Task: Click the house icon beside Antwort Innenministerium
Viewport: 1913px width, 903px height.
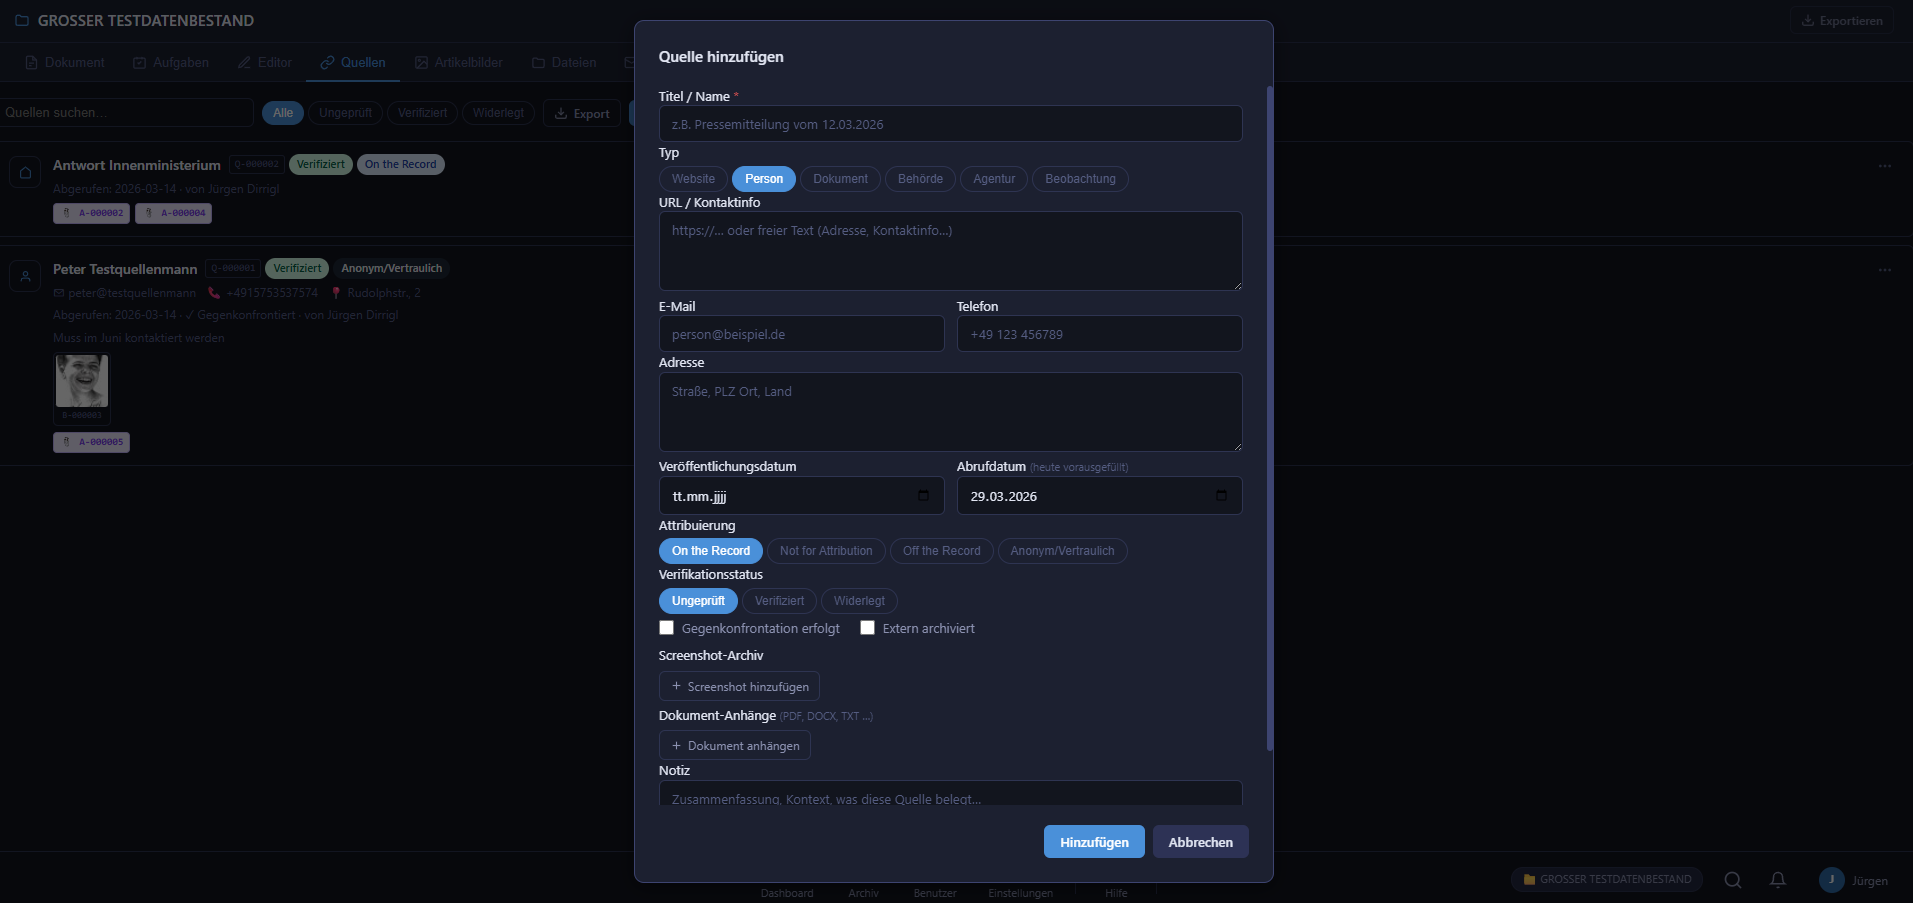Action: [26, 172]
